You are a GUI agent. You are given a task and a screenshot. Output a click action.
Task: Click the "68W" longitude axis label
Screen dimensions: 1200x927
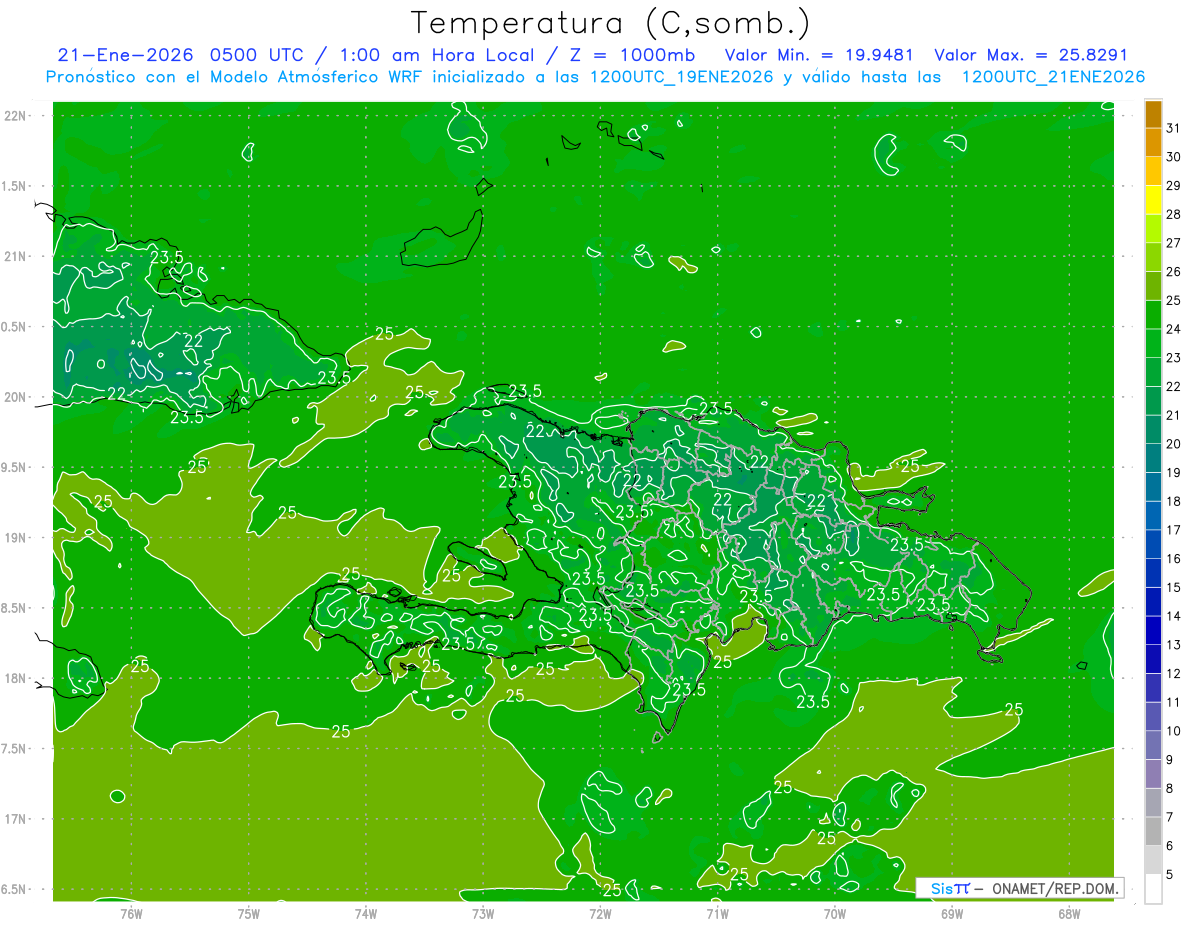(x=1069, y=914)
